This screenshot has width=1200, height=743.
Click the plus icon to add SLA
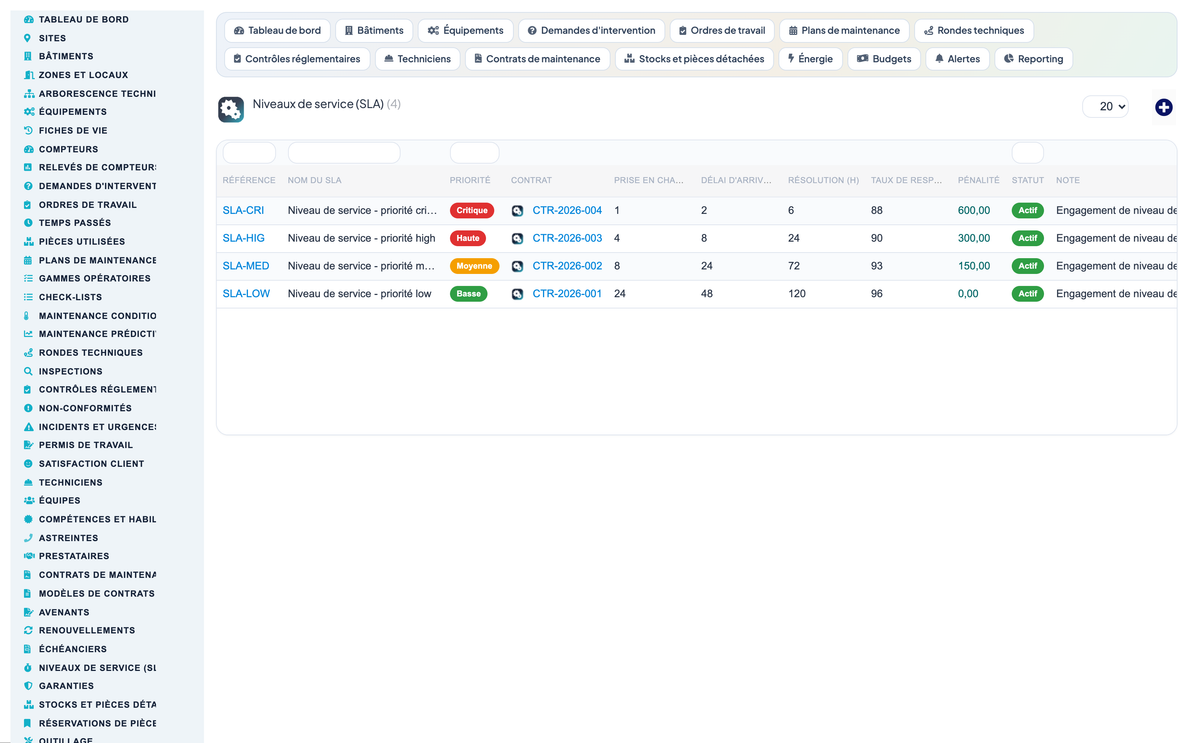1163,107
